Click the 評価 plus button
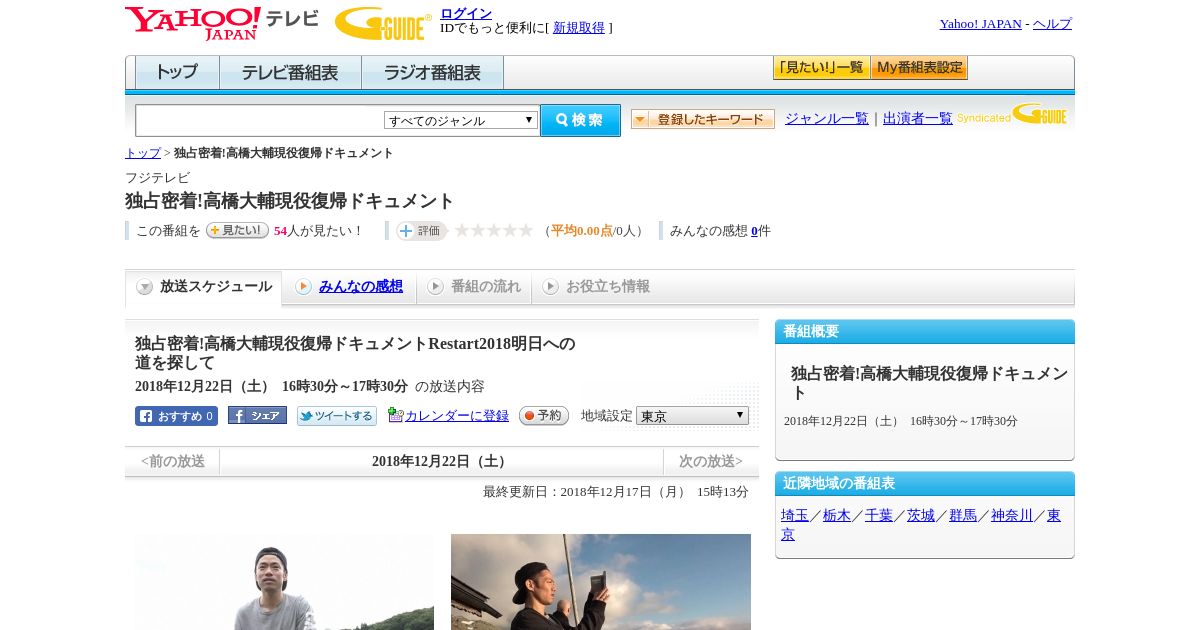 421,231
